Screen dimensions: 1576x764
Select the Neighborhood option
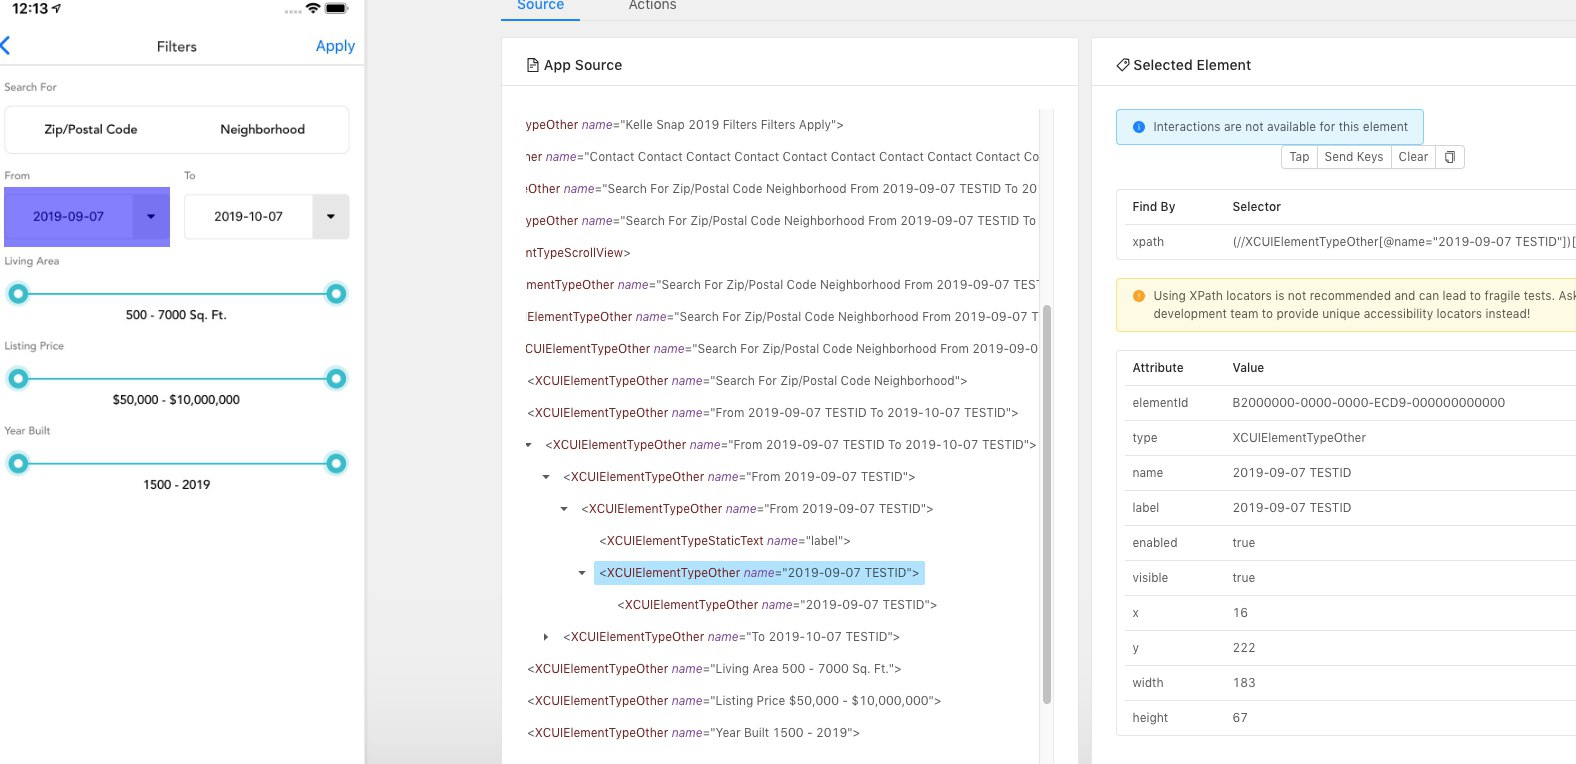point(262,129)
